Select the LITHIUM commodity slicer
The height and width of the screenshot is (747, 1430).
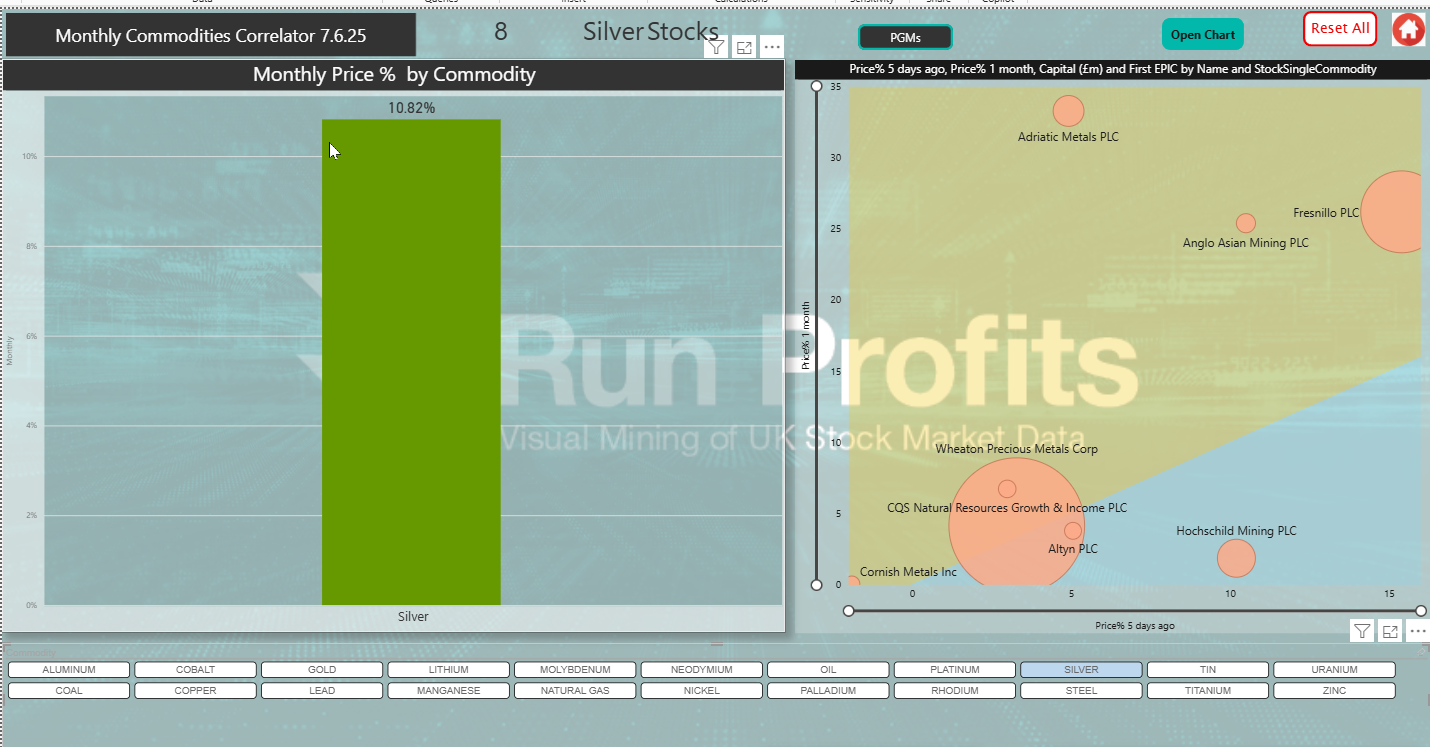coord(449,670)
